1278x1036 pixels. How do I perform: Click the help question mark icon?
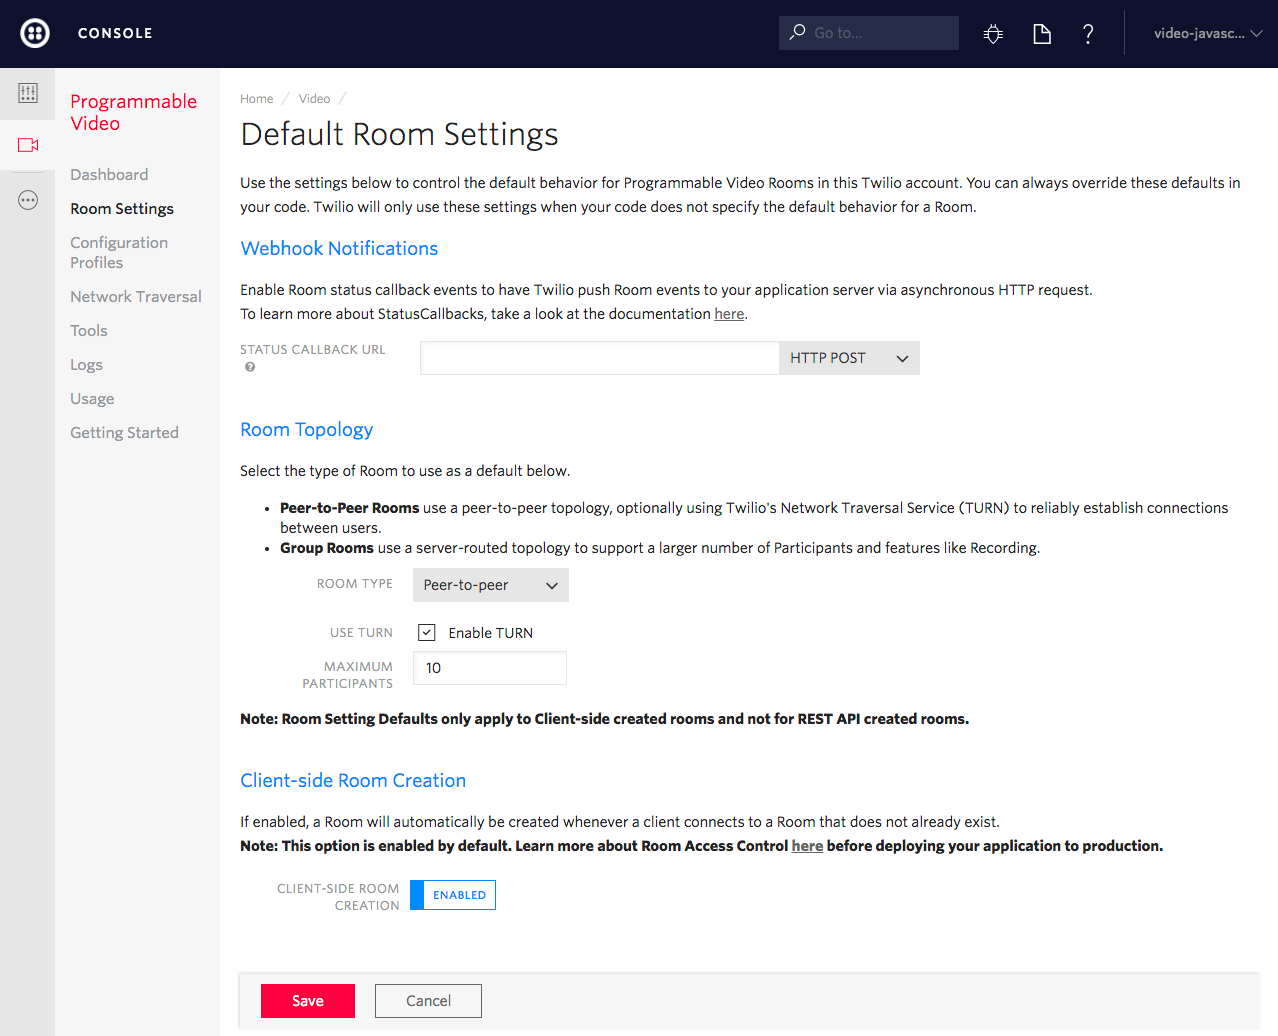(1088, 34)
